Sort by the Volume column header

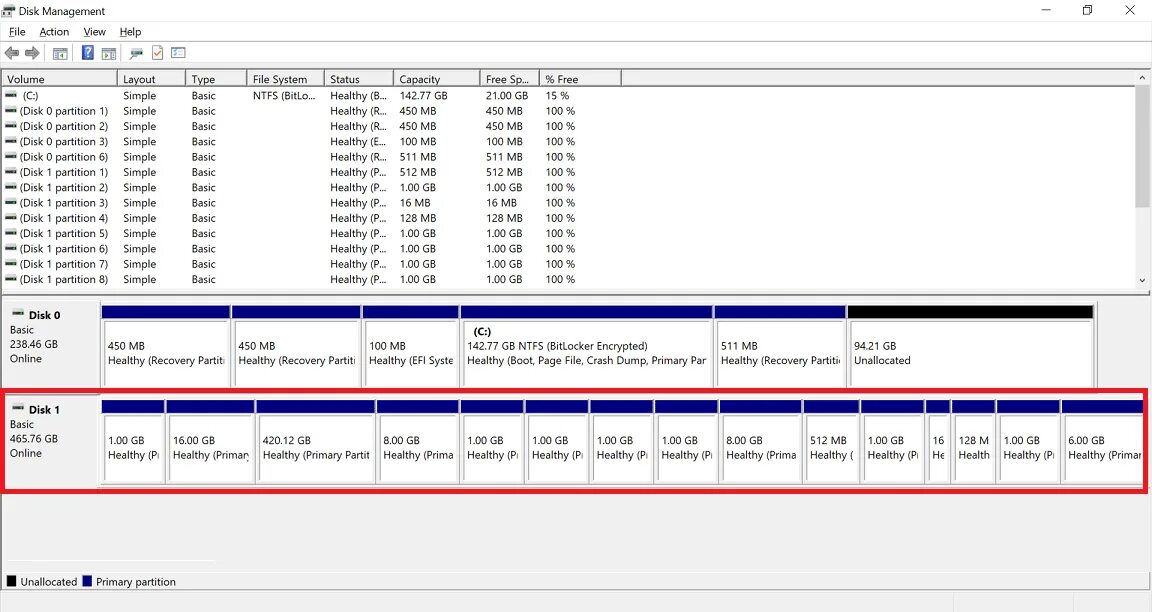pos(60,79)
